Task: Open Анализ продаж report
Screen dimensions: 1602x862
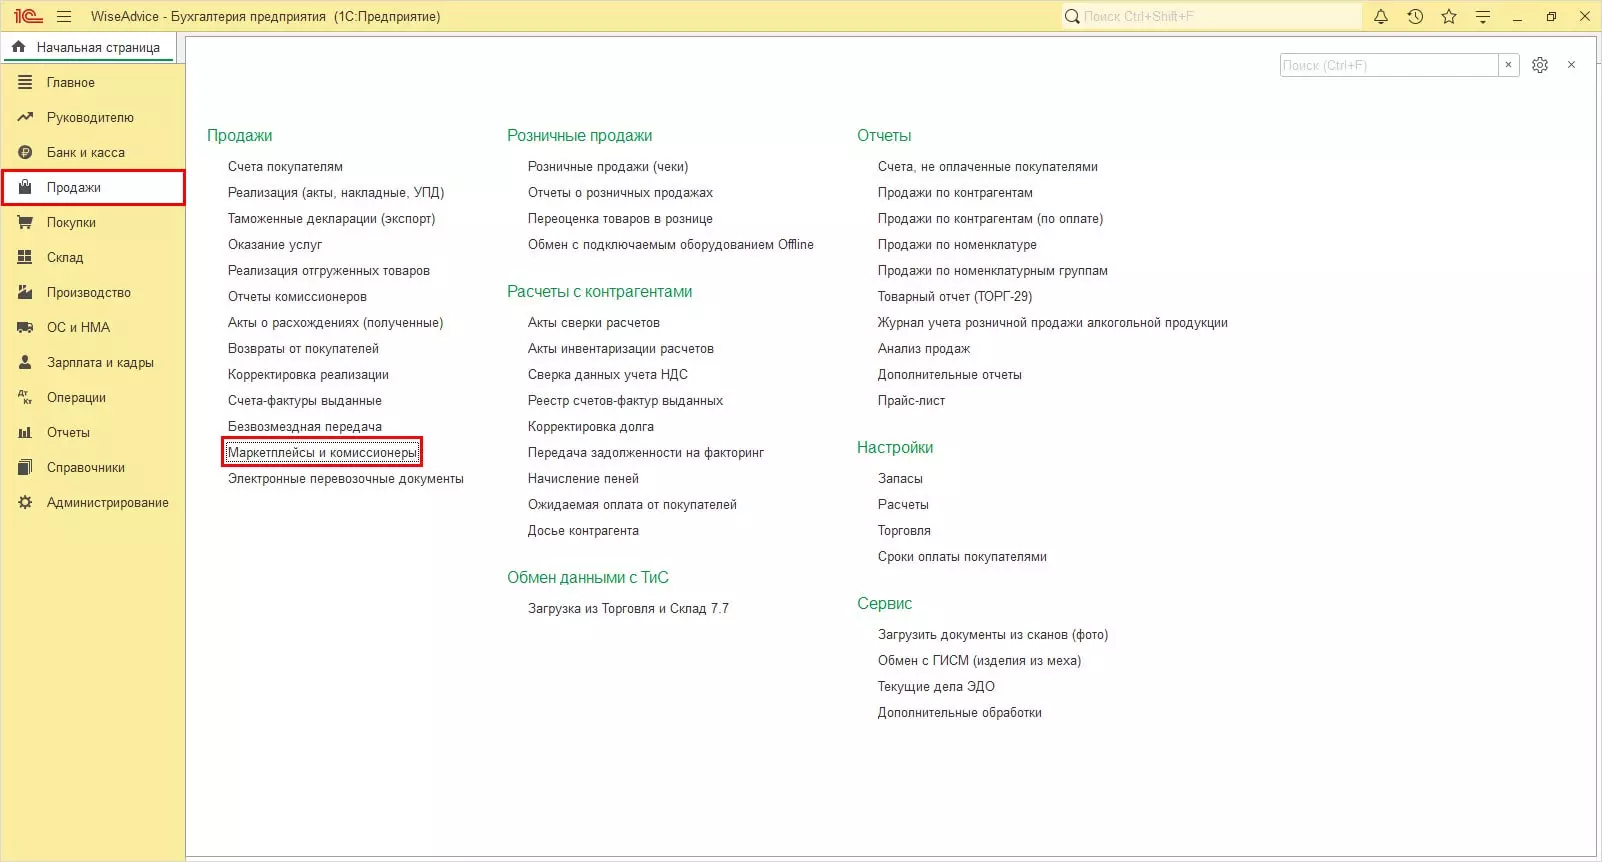Action: 924,349
